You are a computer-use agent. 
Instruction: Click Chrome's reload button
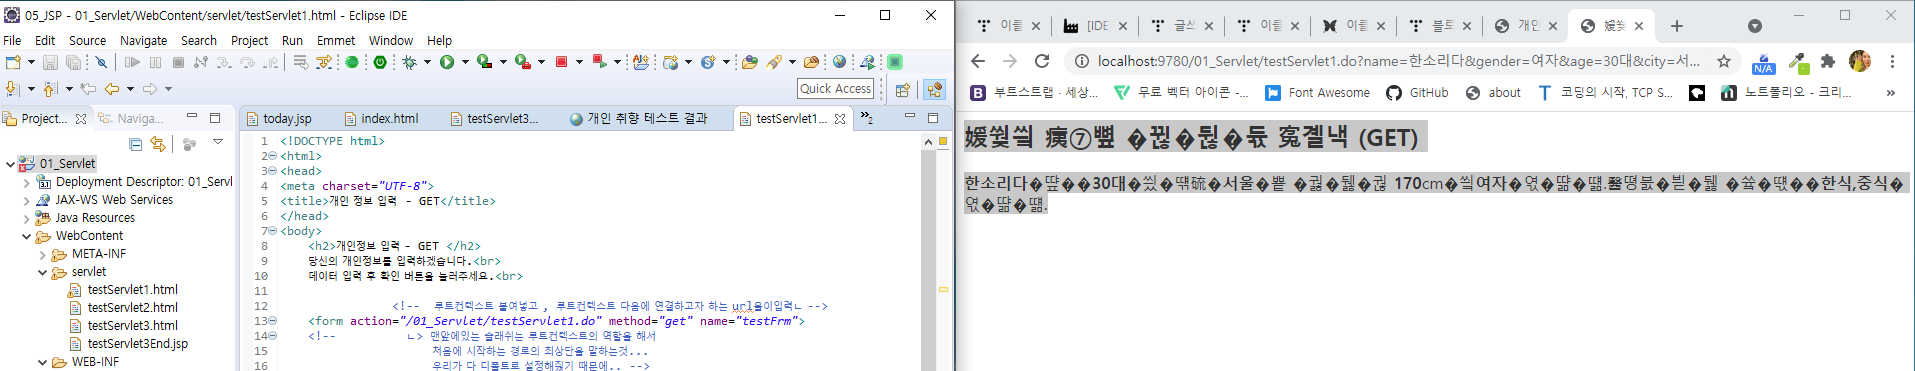tap(1042, 61)
